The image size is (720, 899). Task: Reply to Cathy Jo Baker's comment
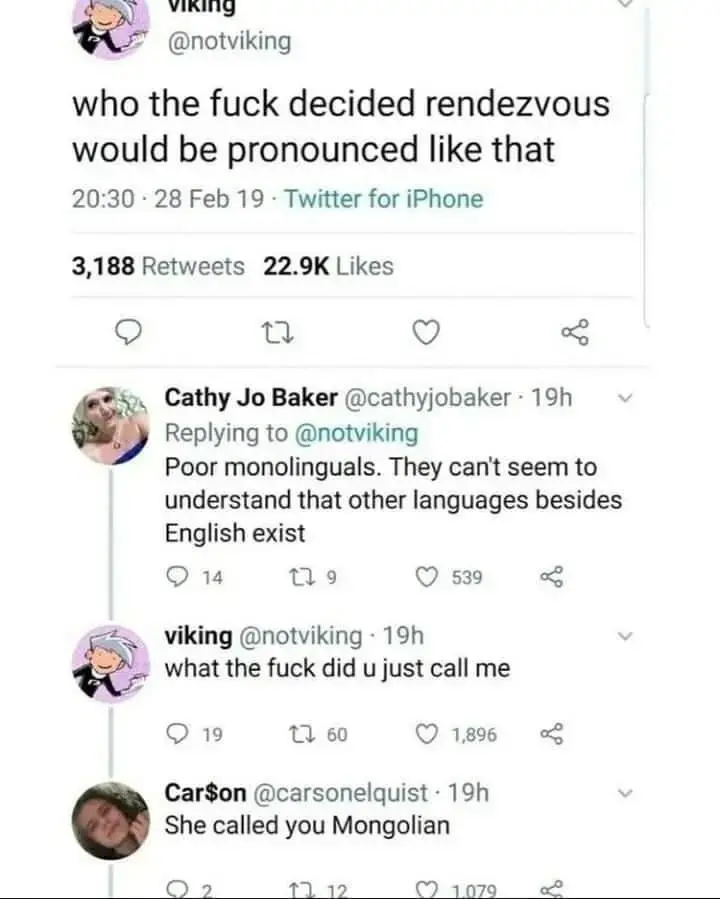(x=176, y=577)
